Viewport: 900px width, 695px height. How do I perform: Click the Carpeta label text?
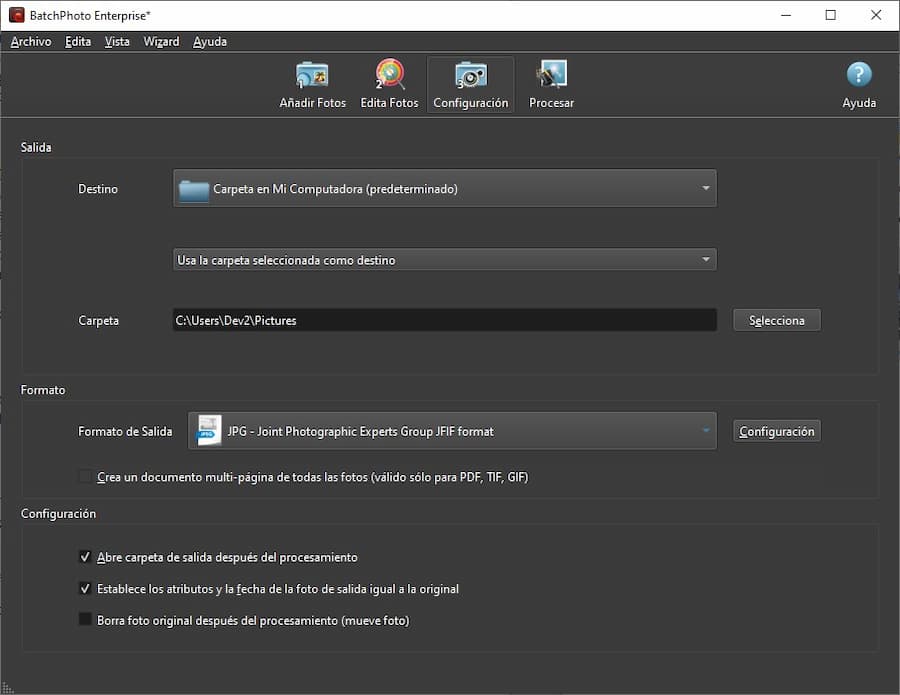(98, 320)
